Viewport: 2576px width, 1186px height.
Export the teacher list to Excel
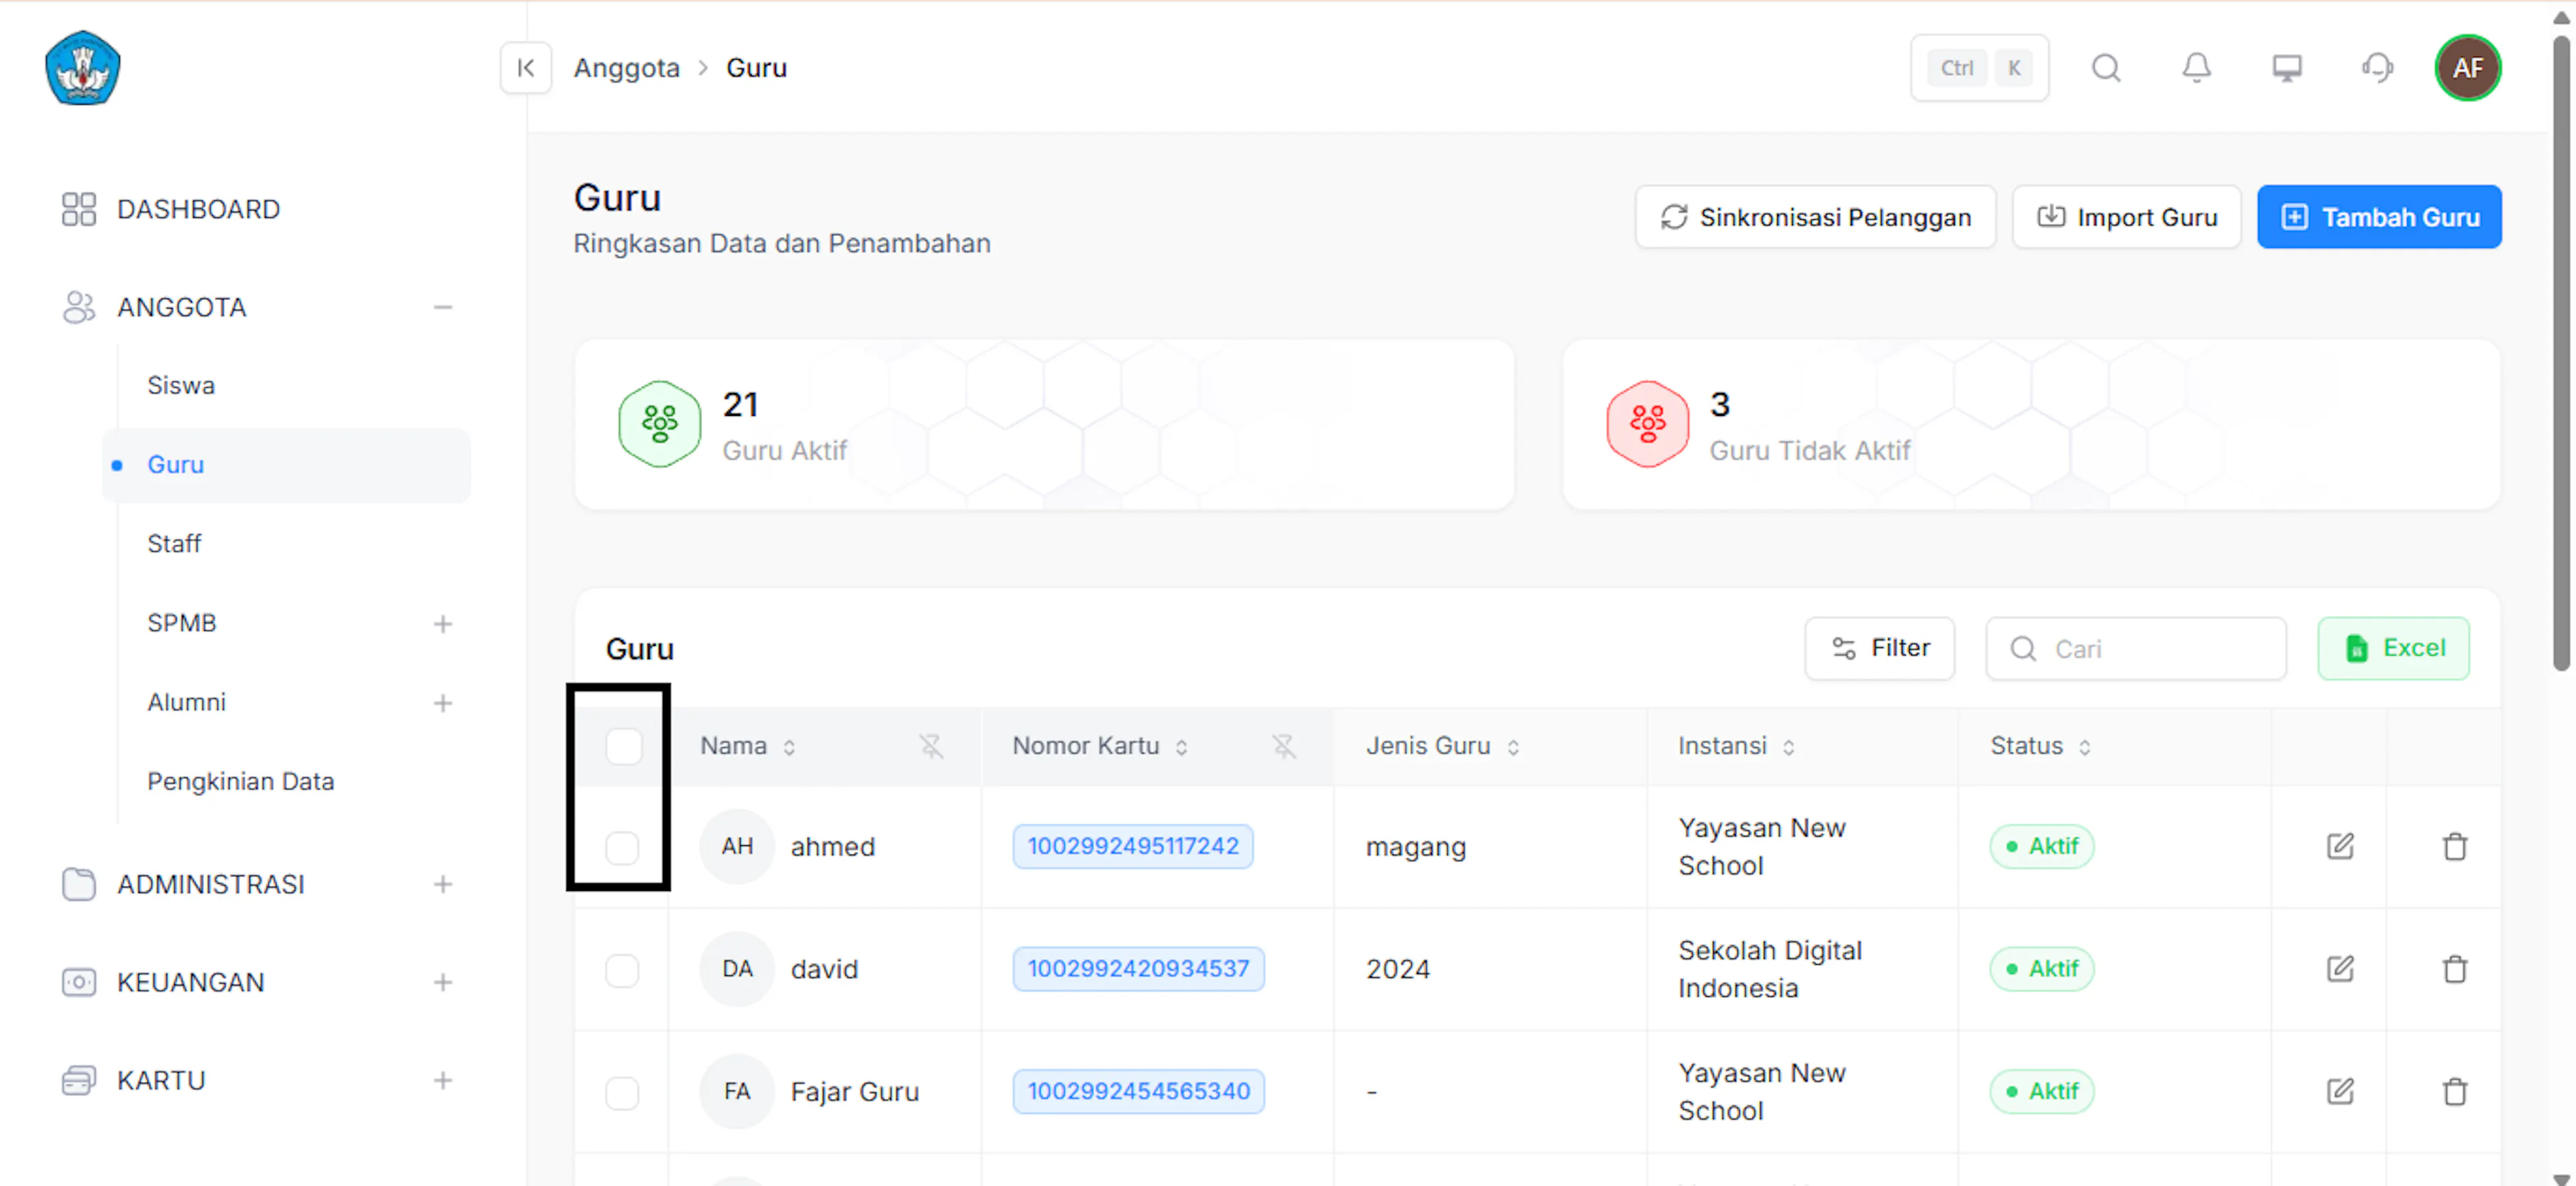coord(2393,648)
